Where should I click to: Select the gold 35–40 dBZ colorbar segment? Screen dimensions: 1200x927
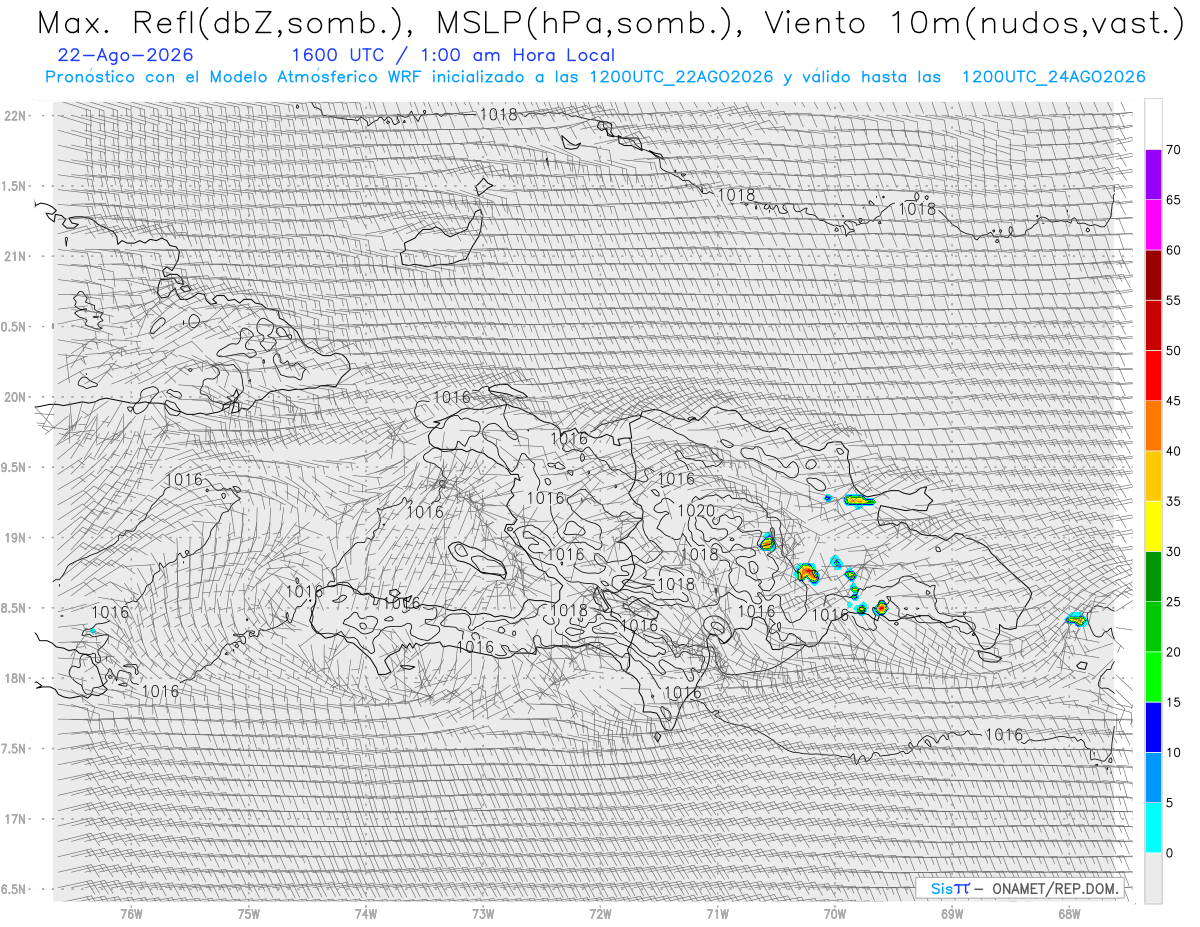tap(1153, 476)
